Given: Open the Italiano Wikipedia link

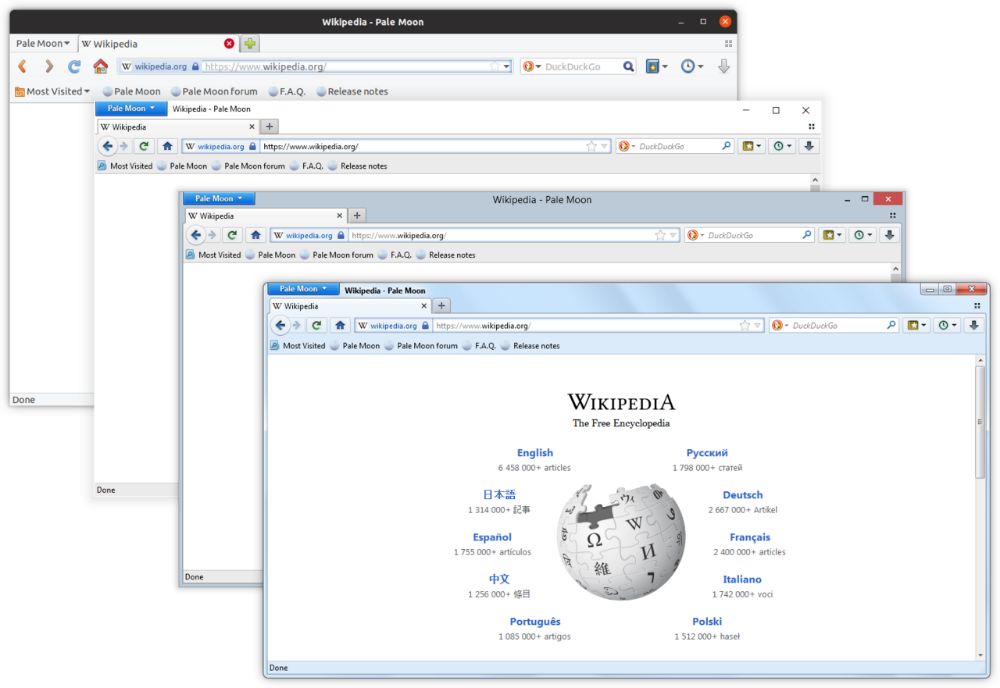Looking at the screenshot, I should pyautogui.click(x=742, y=580).
